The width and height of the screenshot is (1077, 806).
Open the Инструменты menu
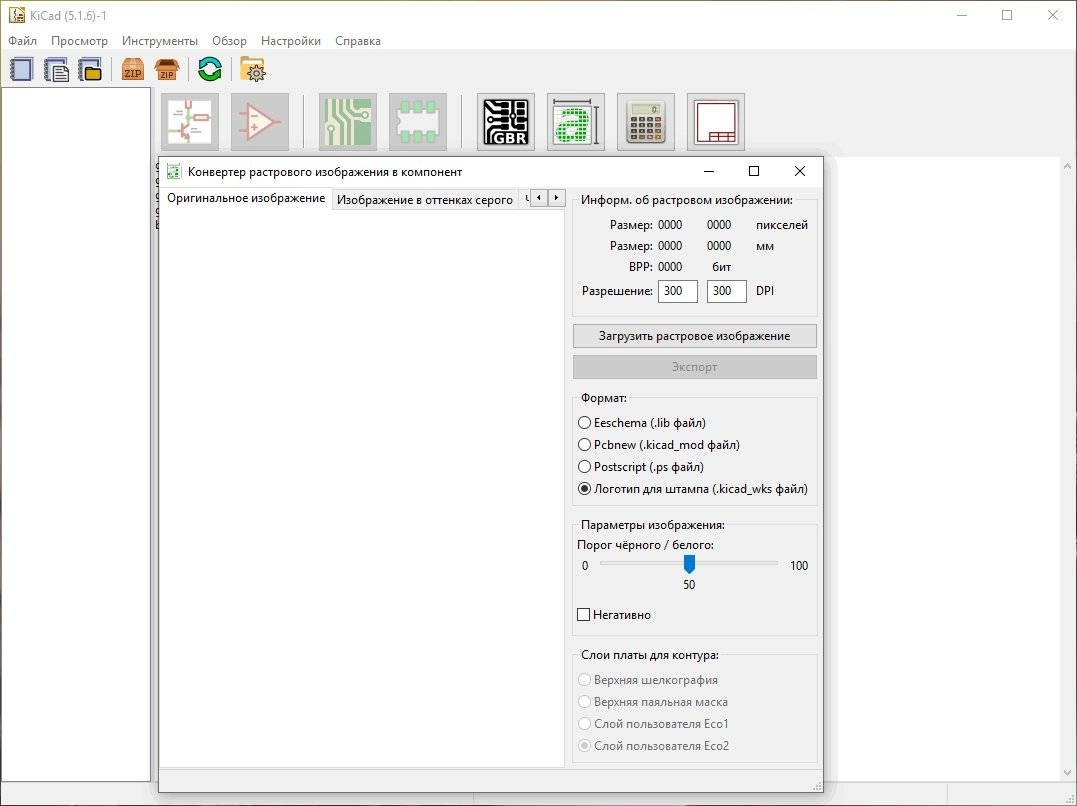click(159, 41)
